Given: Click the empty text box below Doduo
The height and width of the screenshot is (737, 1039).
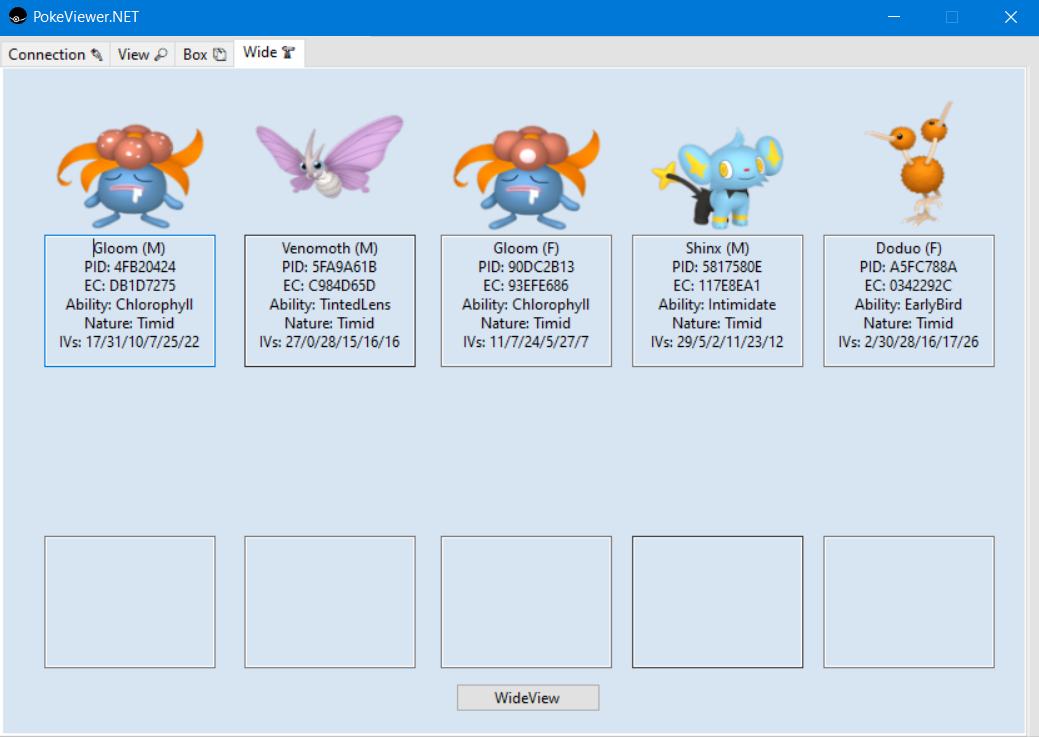Looking at the screenshot, I should (909, 602).
